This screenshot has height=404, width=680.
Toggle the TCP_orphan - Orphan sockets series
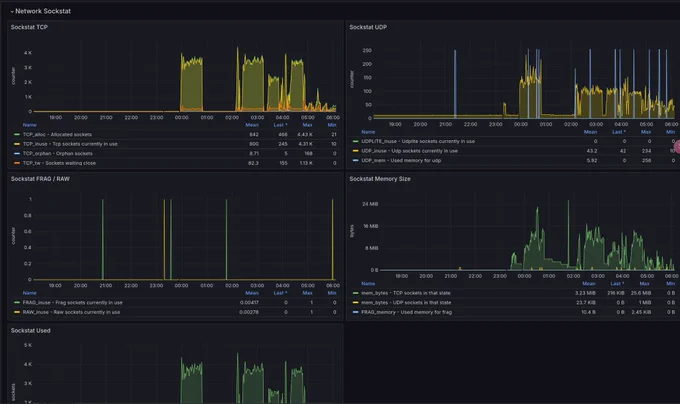pos(58,153)
